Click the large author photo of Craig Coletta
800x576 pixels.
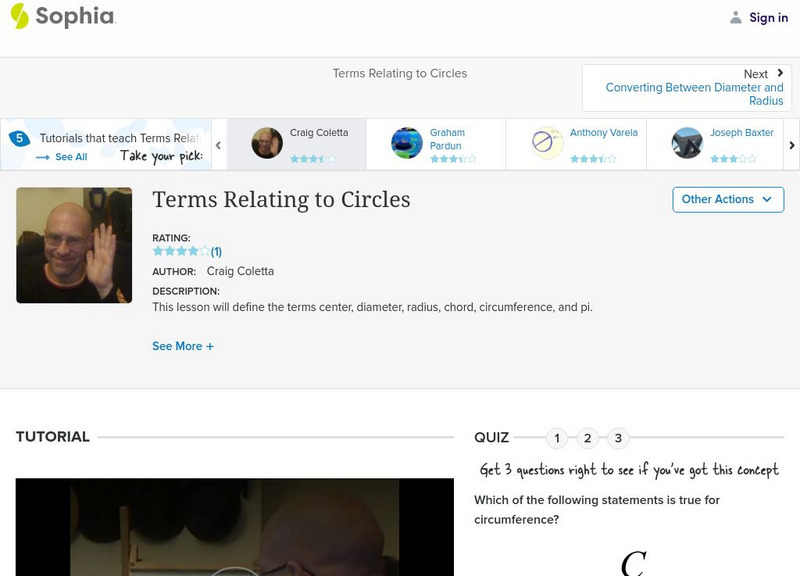tap(74, 245)
